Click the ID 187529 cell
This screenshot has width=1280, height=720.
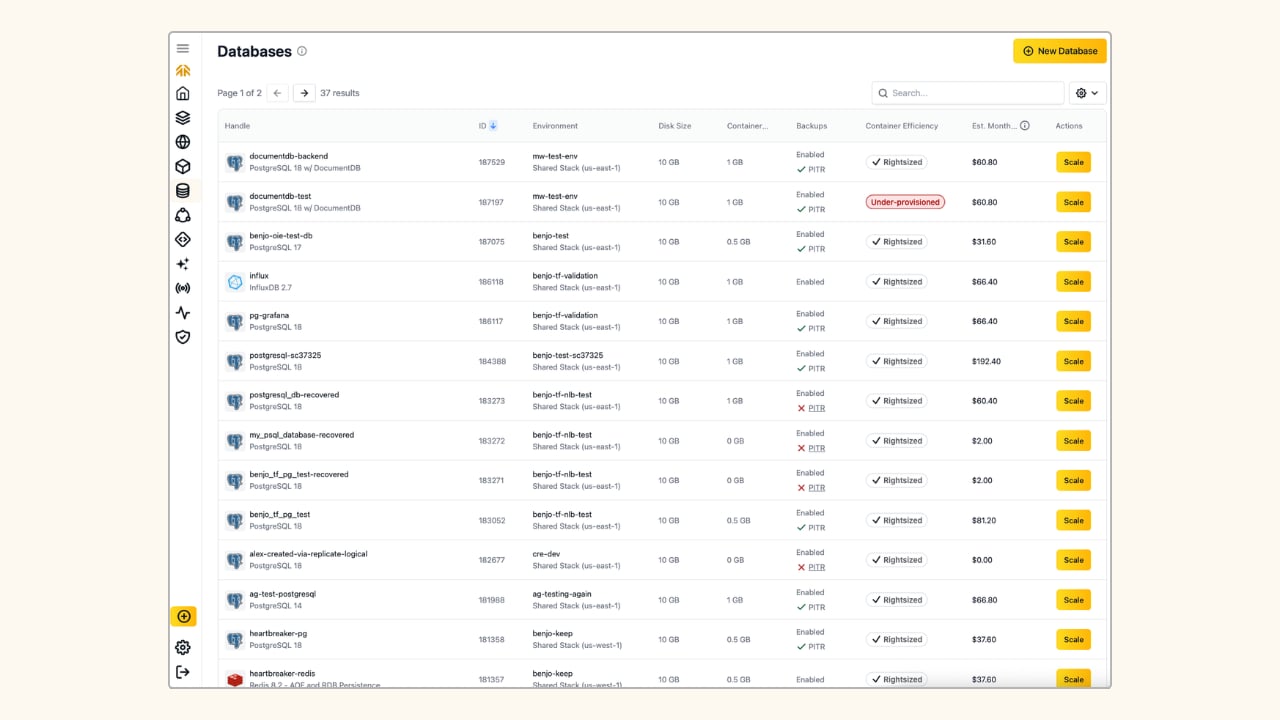(x=491, y=162)
